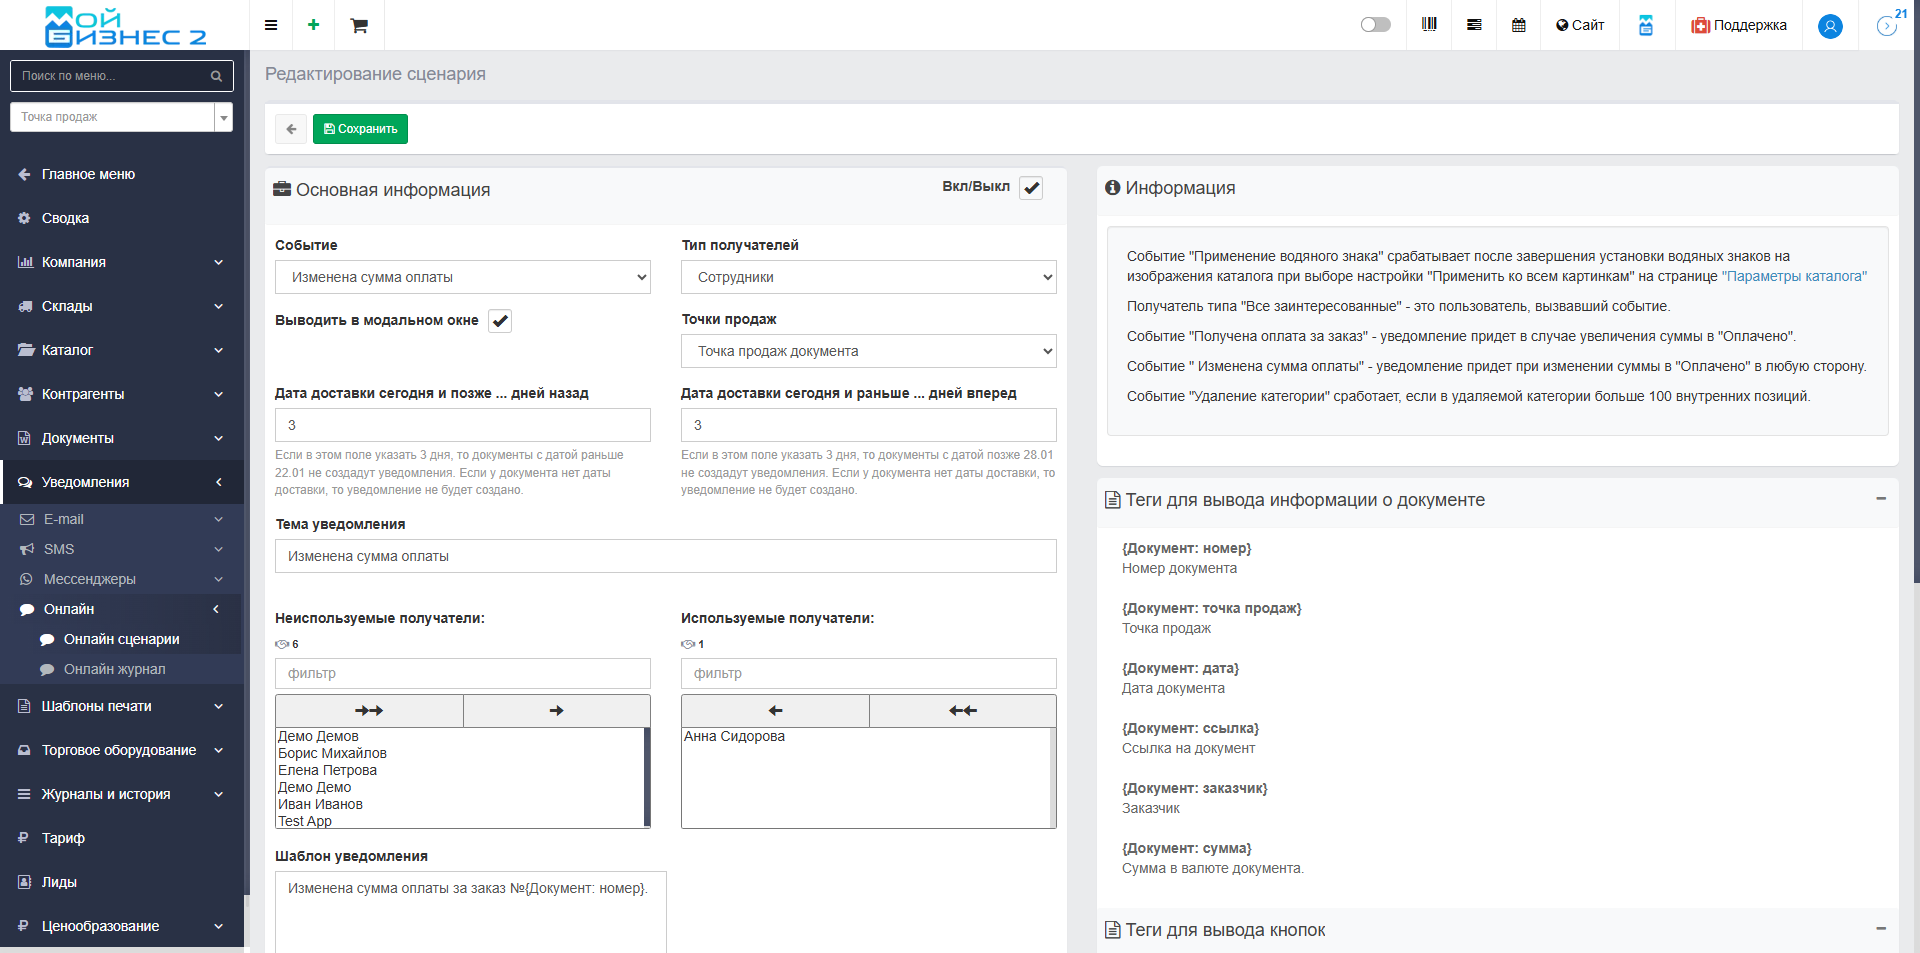The height and width of the screenshot is (953, 1920).
Task: Click the hamburger menu icon in top bar
Action: click(x=271, y=25)
